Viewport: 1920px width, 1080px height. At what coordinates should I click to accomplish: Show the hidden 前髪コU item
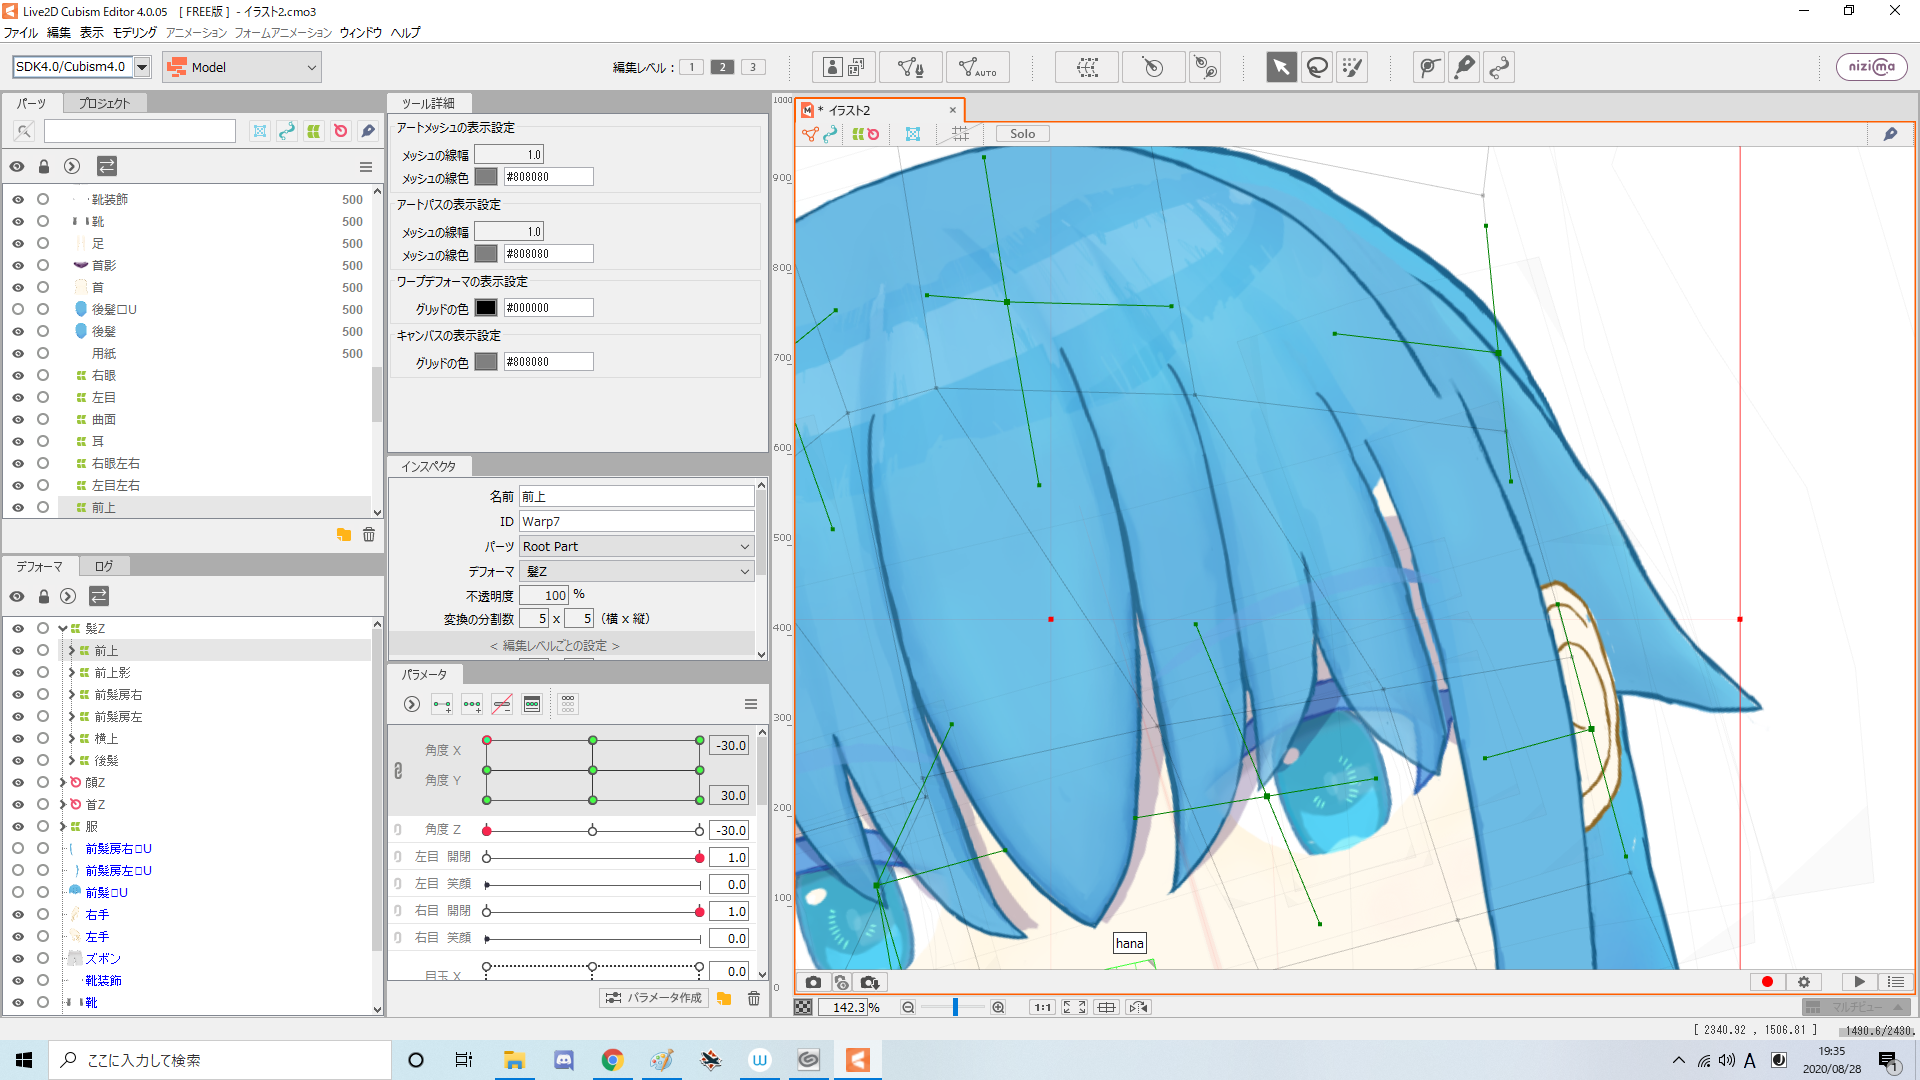tap(18, 893)
